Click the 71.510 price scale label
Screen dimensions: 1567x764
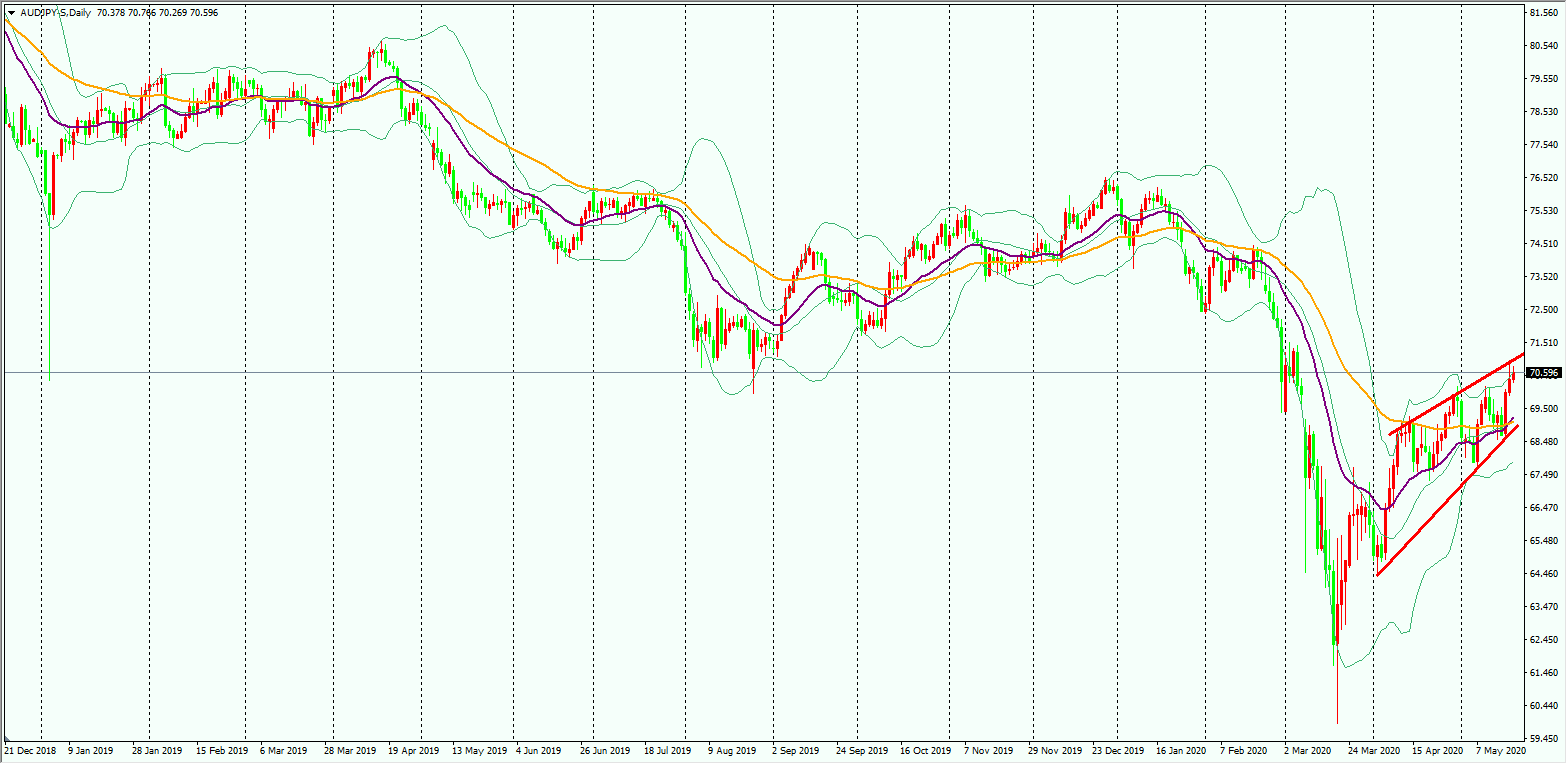tap(1544, 342)
